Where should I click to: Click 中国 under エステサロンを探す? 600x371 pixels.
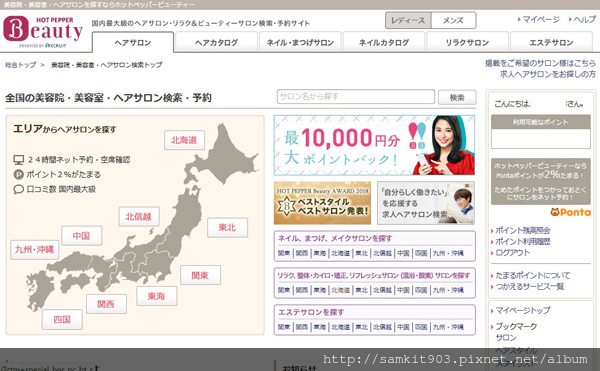pyautogui.click(x=403, y=327)
